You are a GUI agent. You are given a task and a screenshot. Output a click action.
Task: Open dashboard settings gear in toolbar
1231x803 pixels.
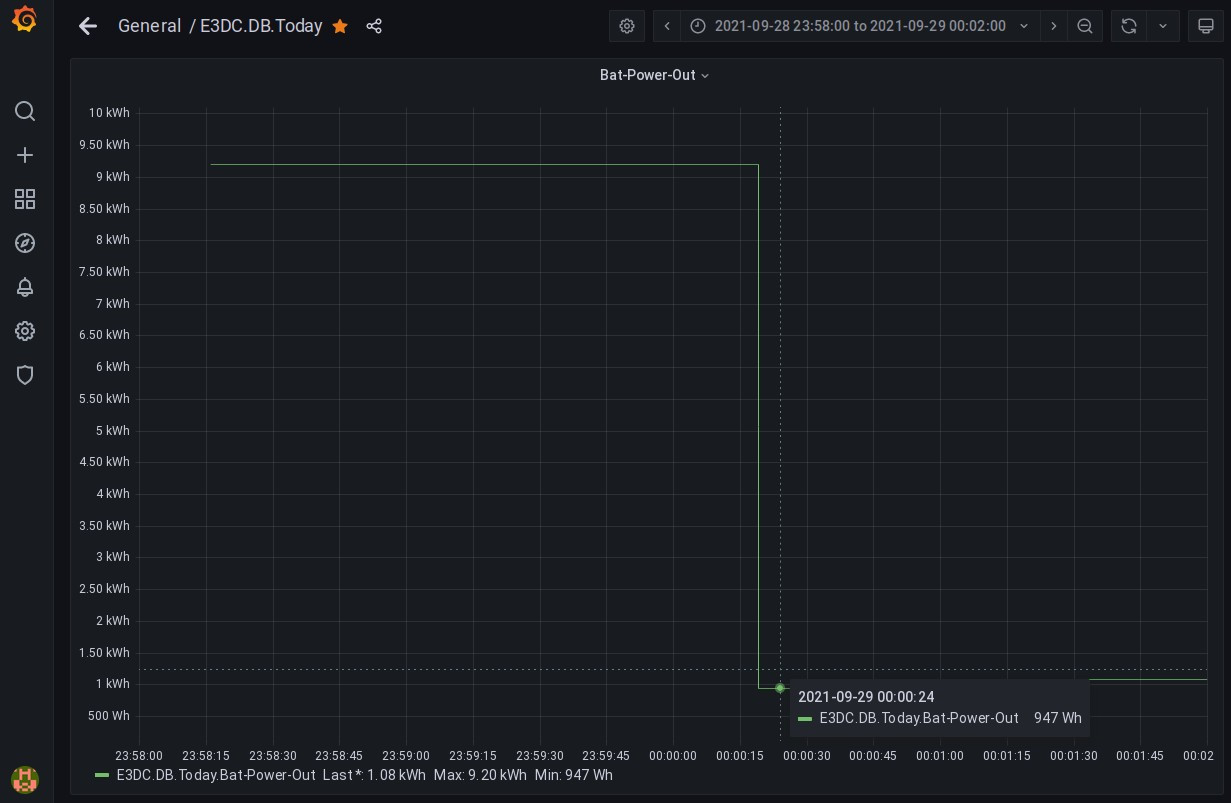(627, 27)
